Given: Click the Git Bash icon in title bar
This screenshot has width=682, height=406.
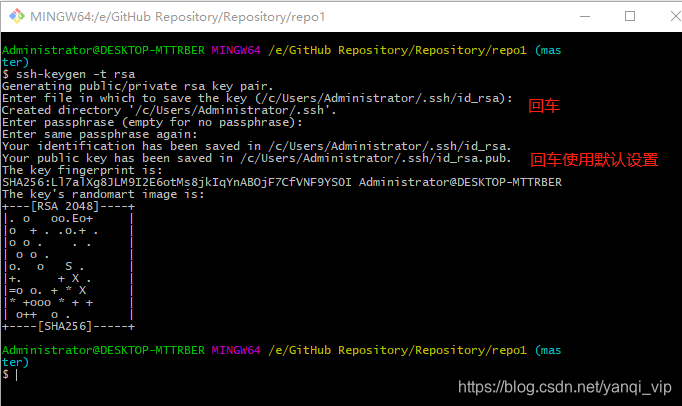Looking at the screenshot, I should click(17, 17).
